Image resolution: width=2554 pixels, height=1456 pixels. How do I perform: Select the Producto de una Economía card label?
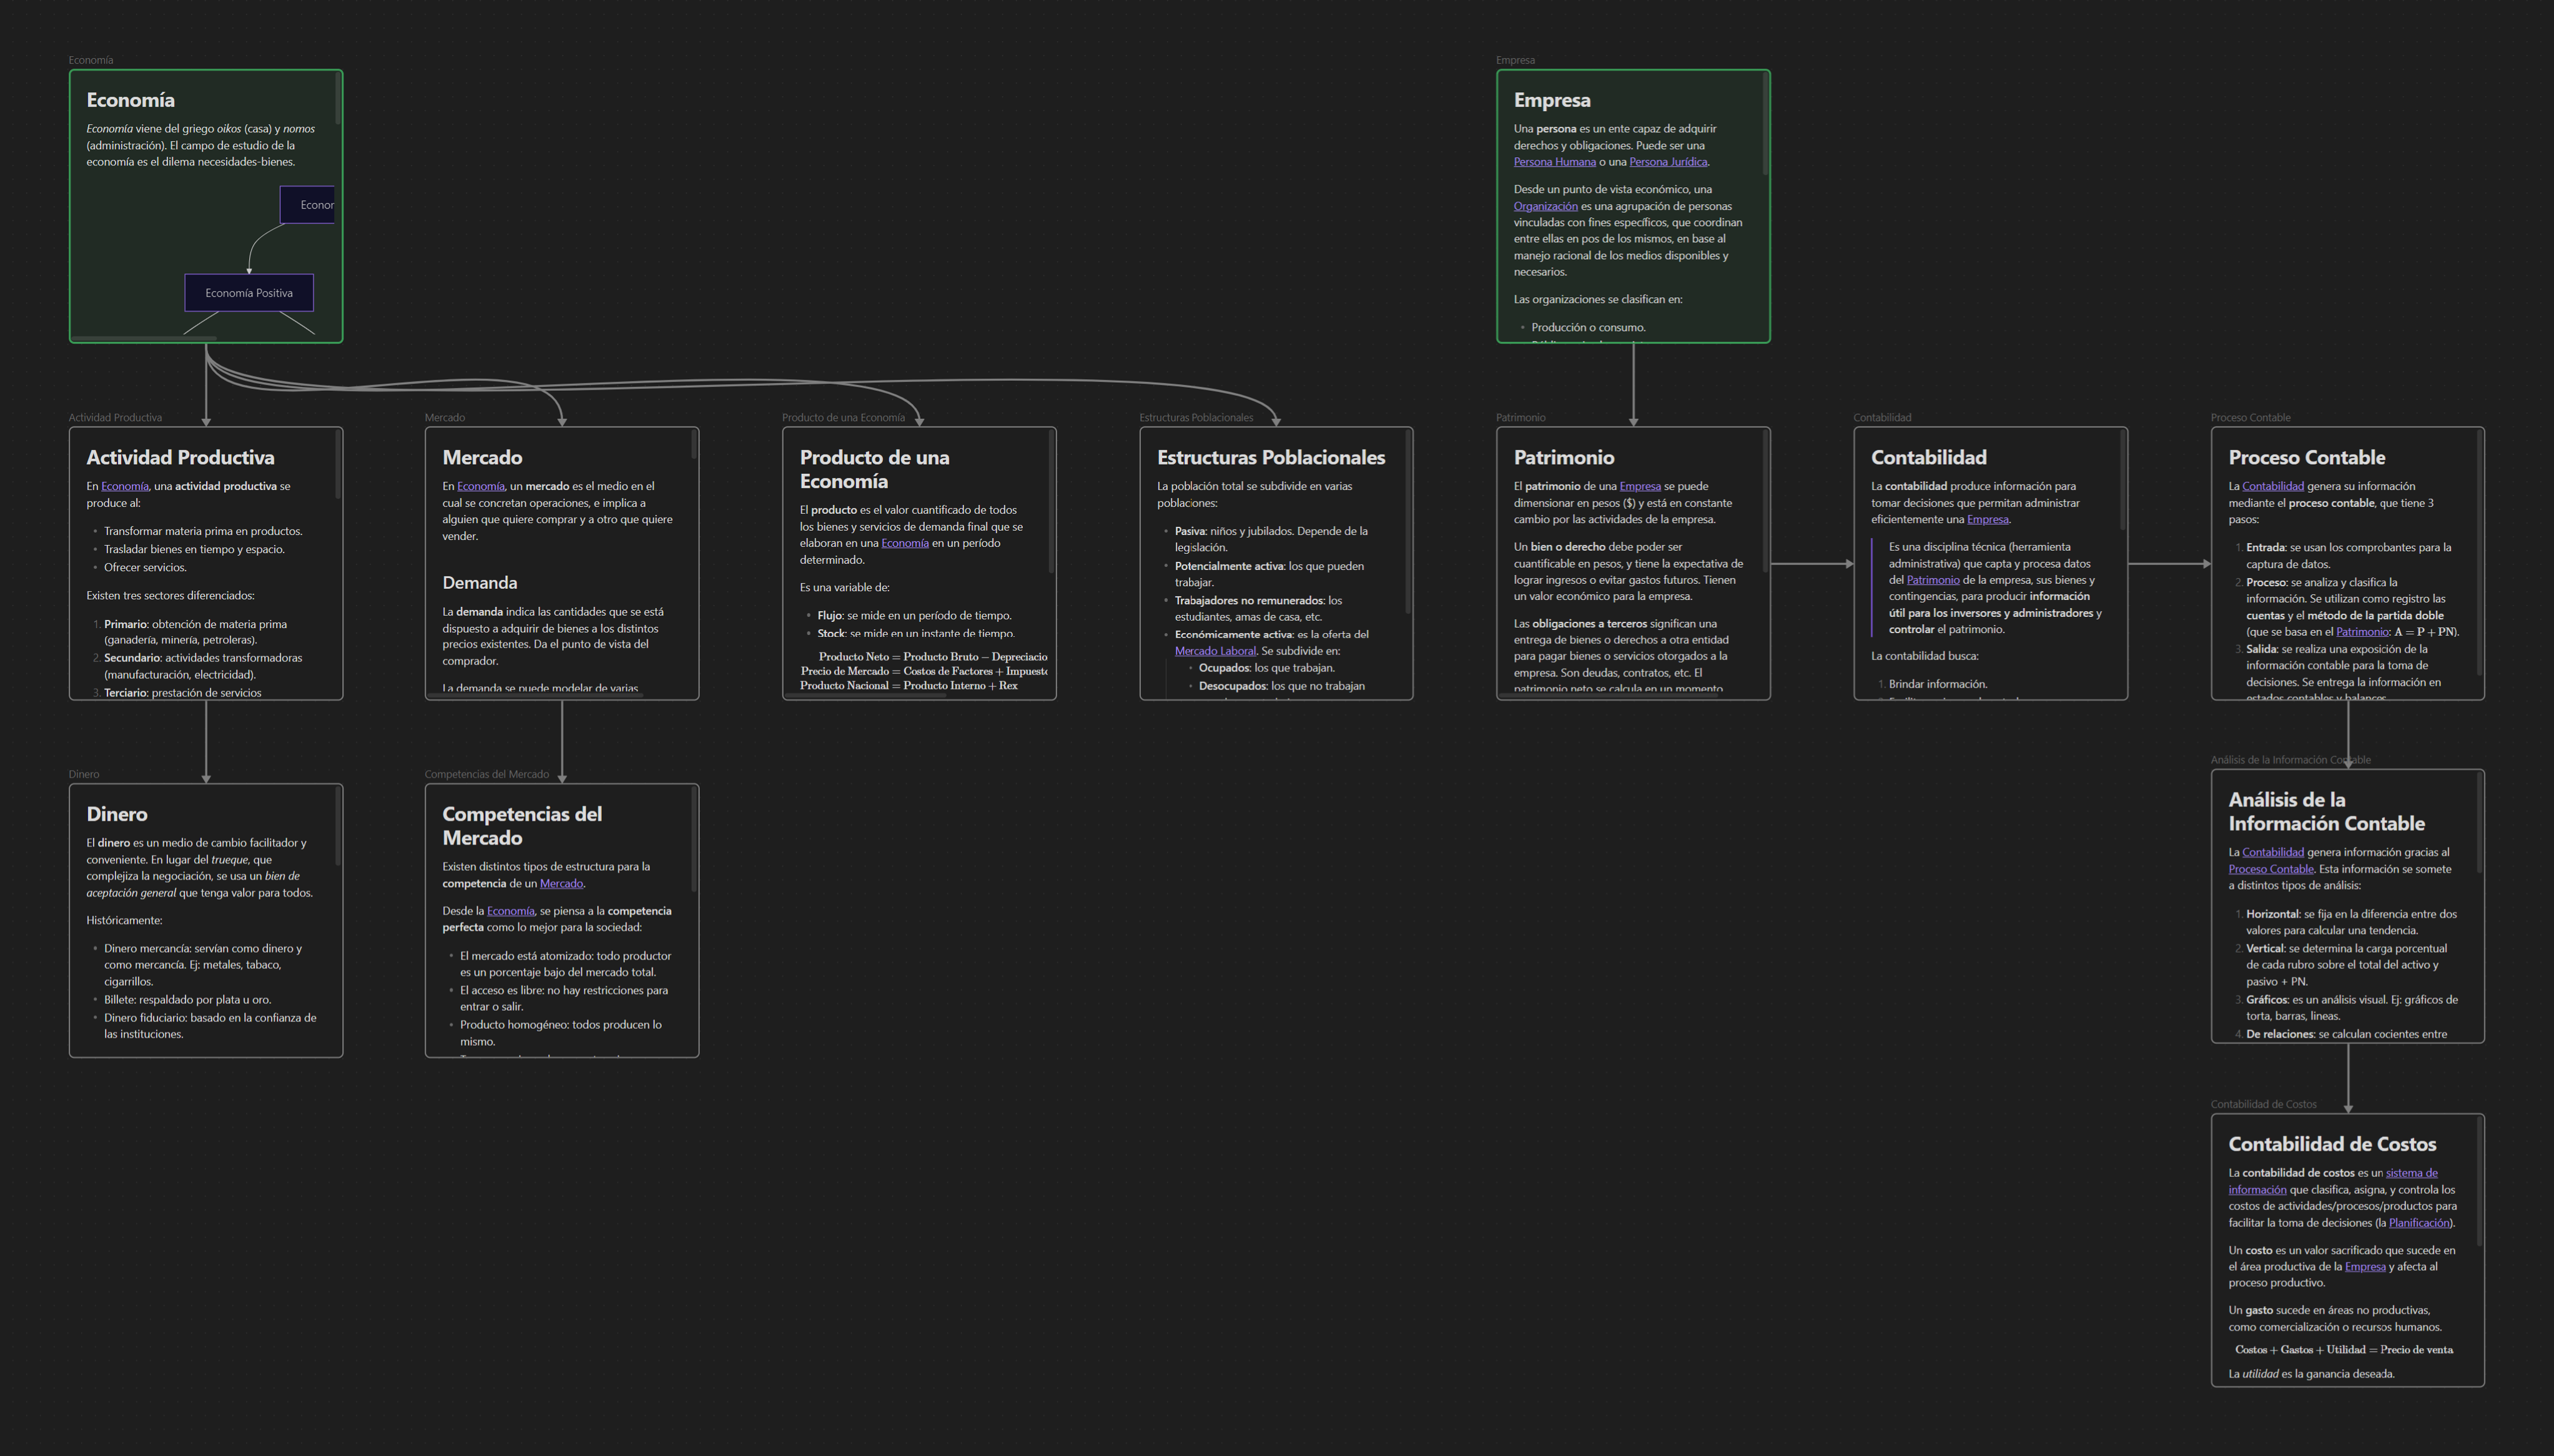pos(843,418)
